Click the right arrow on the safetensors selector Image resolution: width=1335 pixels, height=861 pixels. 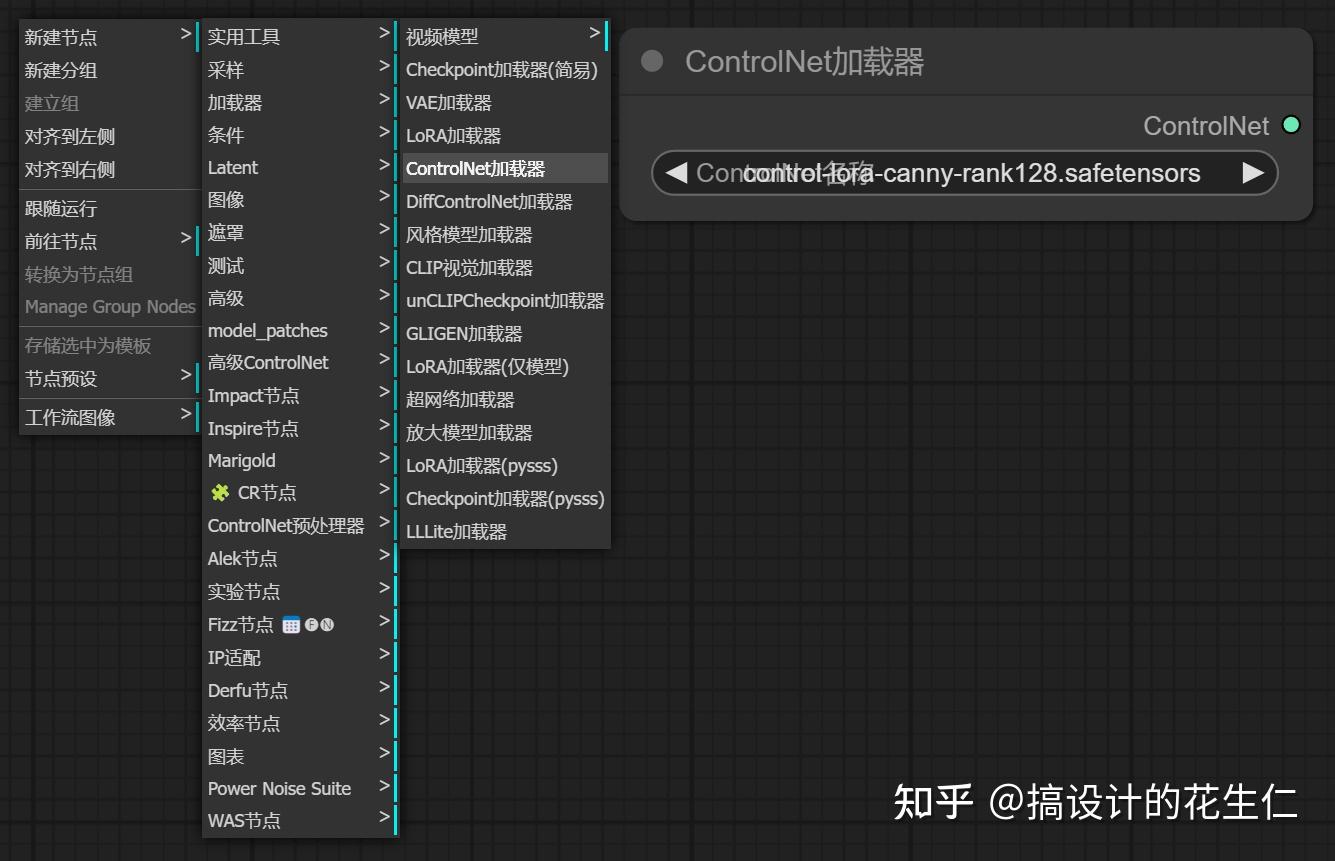[1254, 173]
